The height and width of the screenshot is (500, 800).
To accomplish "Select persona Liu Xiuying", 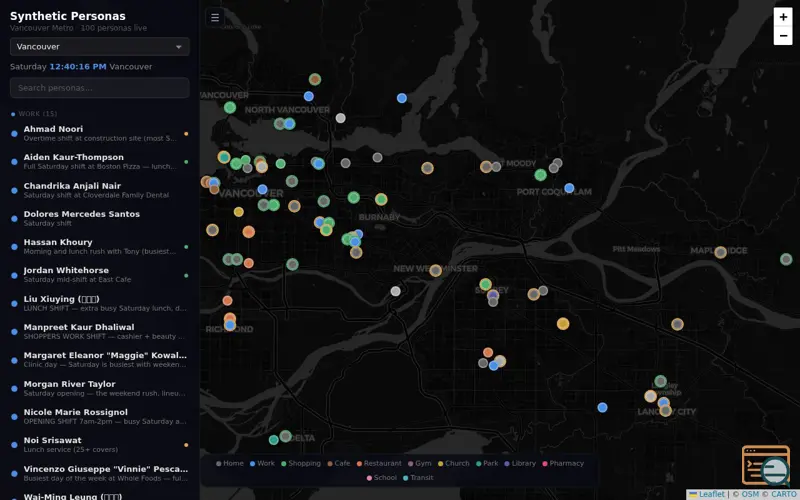I will [99, 304].
